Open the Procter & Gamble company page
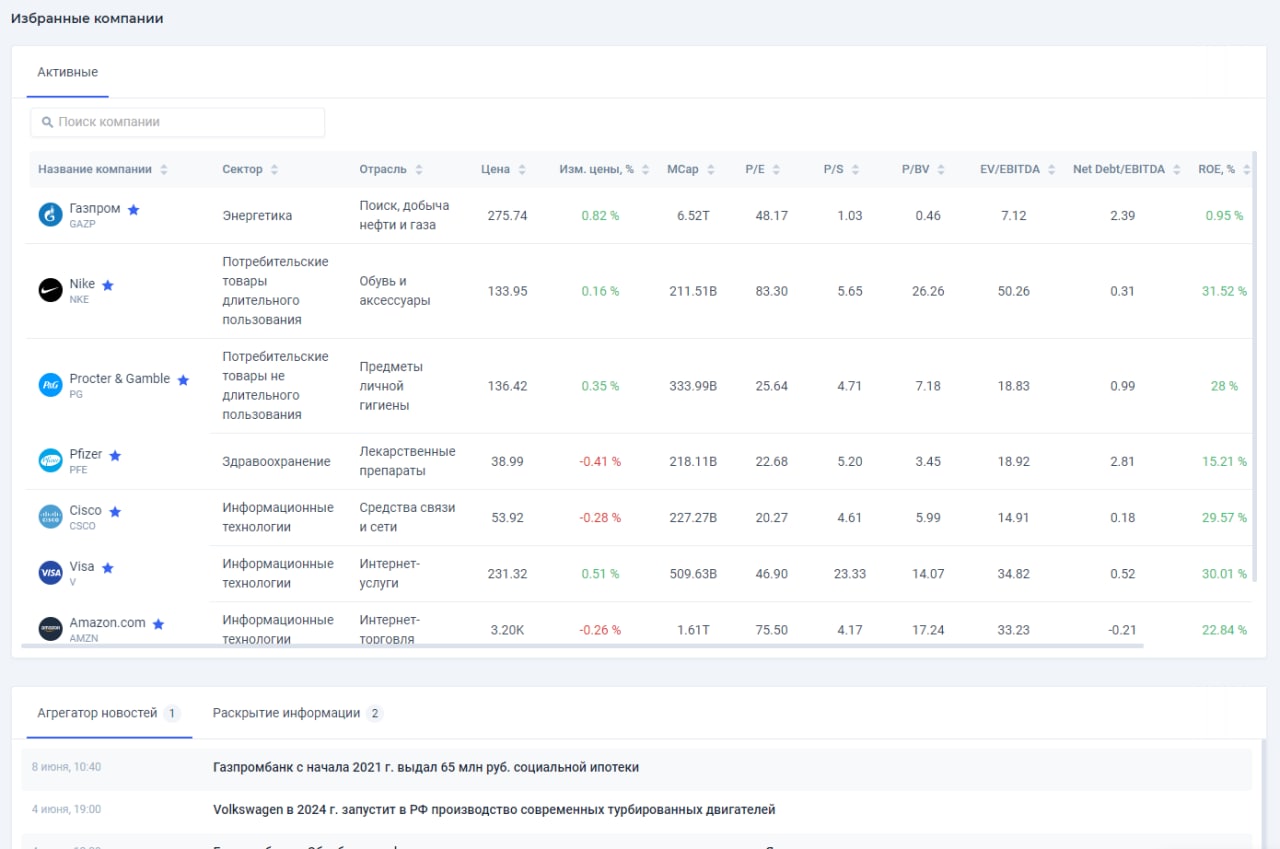 (x=120, y=379)
